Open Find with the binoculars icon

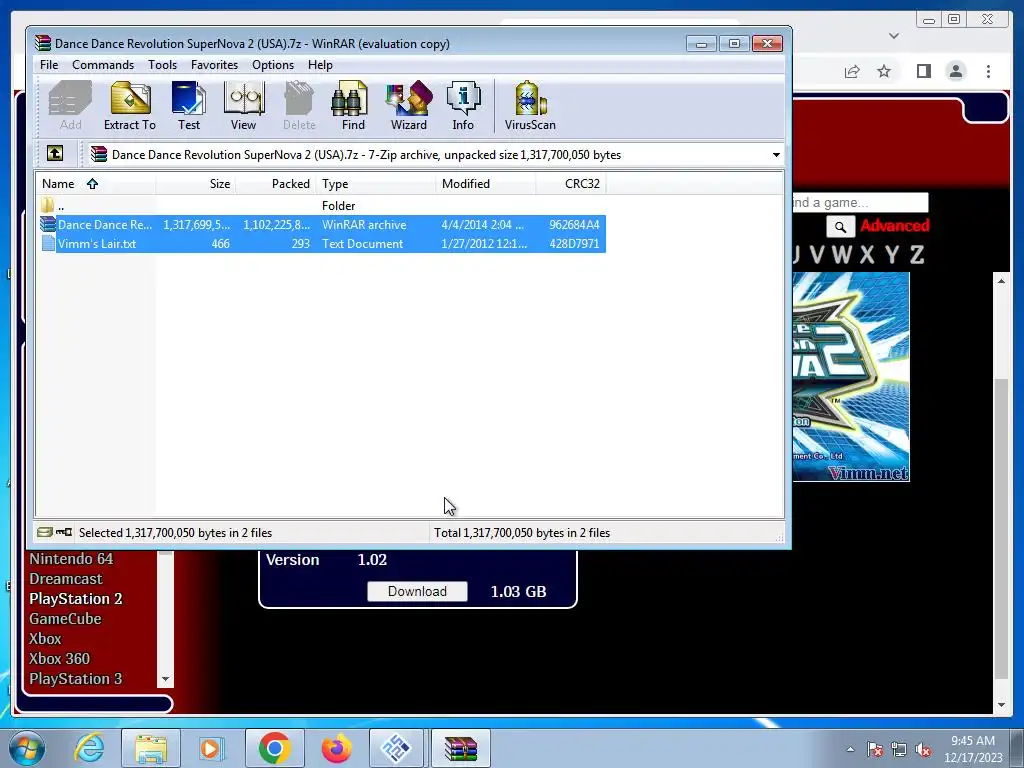click(353, 106)
